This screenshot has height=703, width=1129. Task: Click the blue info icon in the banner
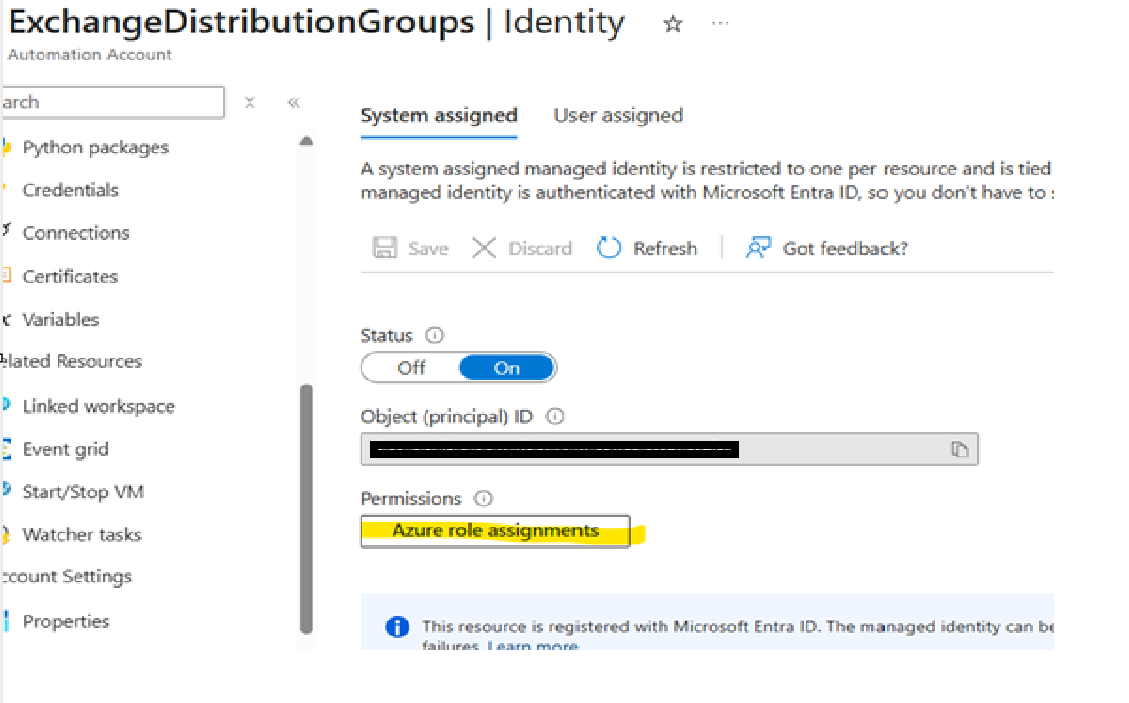point(397,627)
